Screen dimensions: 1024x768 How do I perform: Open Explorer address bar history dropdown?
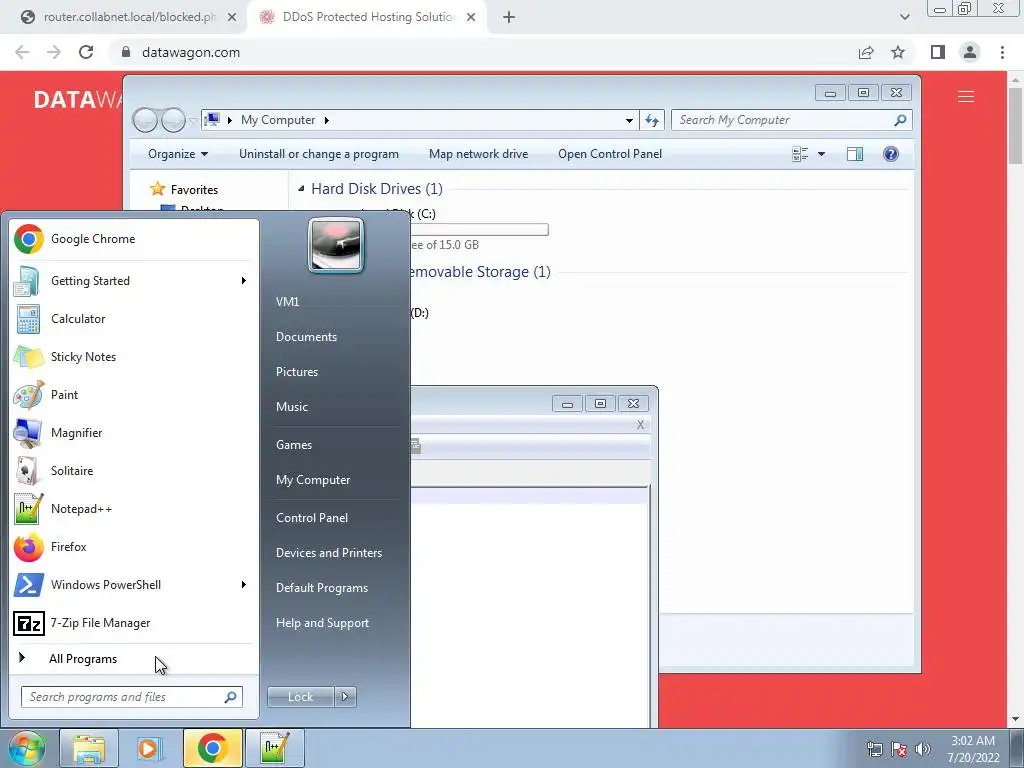629,120
